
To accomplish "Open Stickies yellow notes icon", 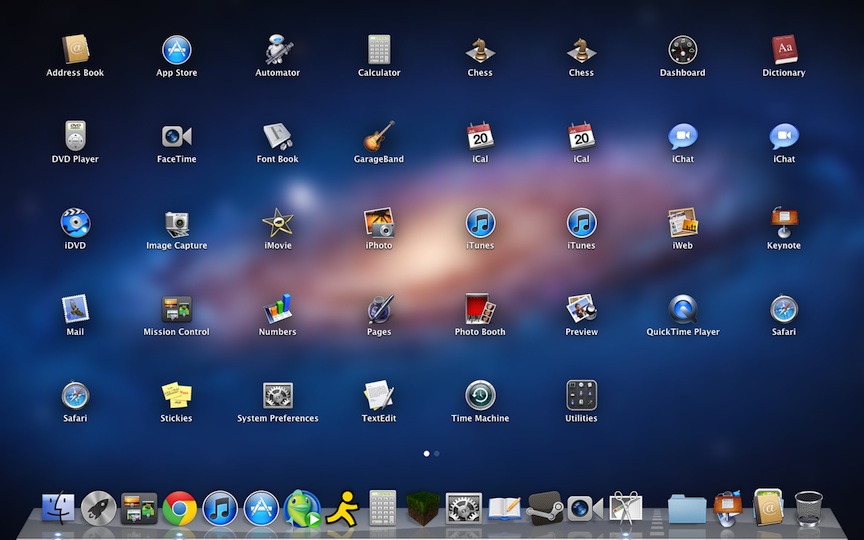I will 176,396.
